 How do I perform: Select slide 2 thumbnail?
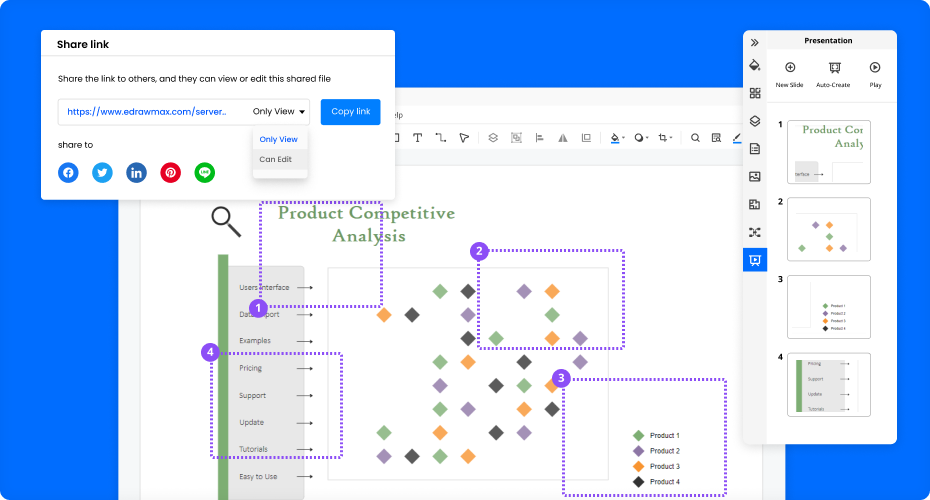pos(828,229)
